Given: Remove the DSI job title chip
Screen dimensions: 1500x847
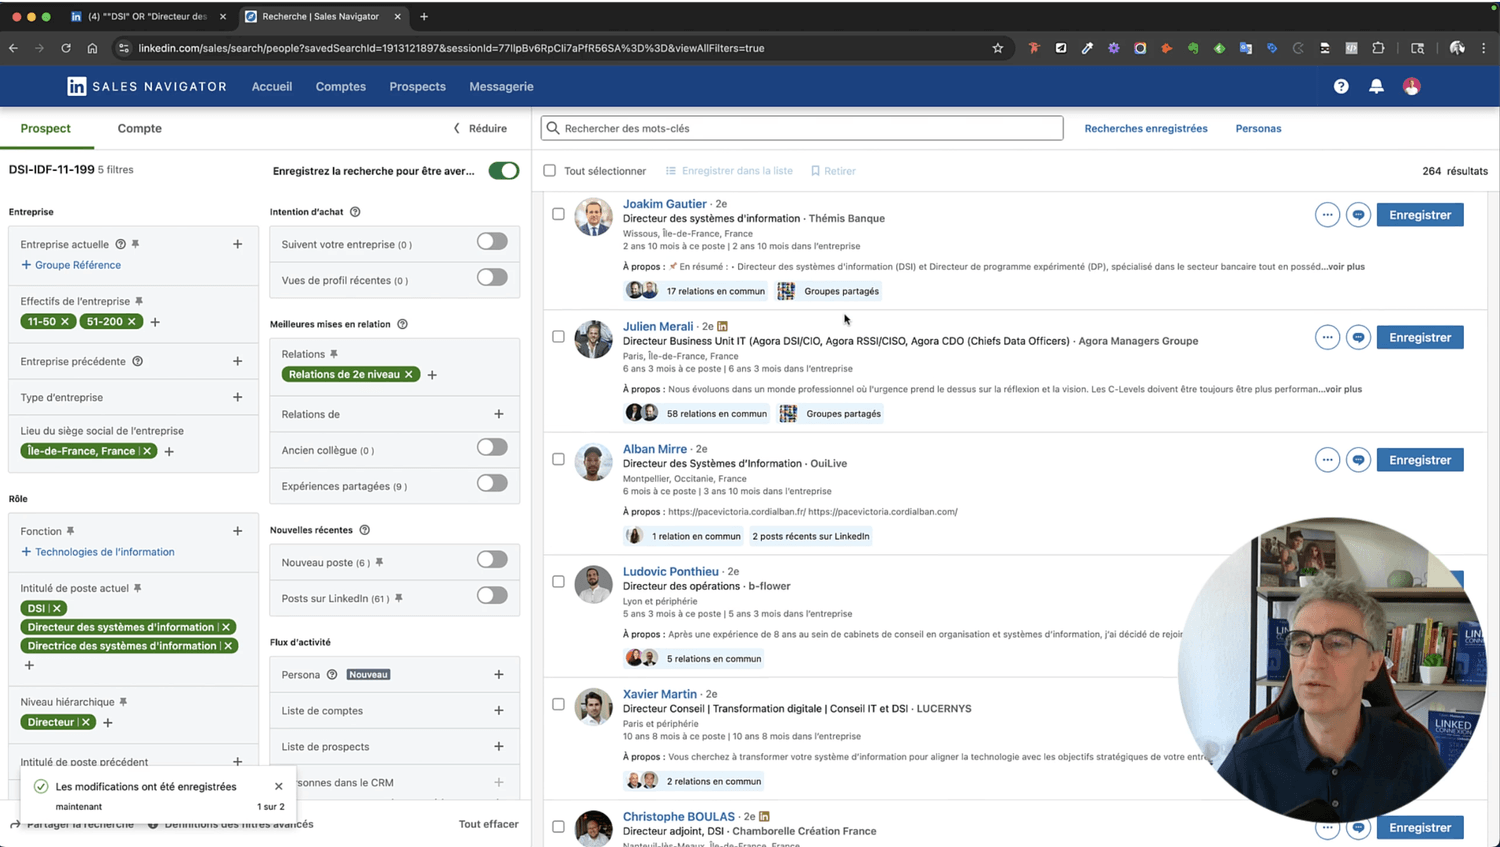Looking at the screenshot, I should click(x=57, y=608).
